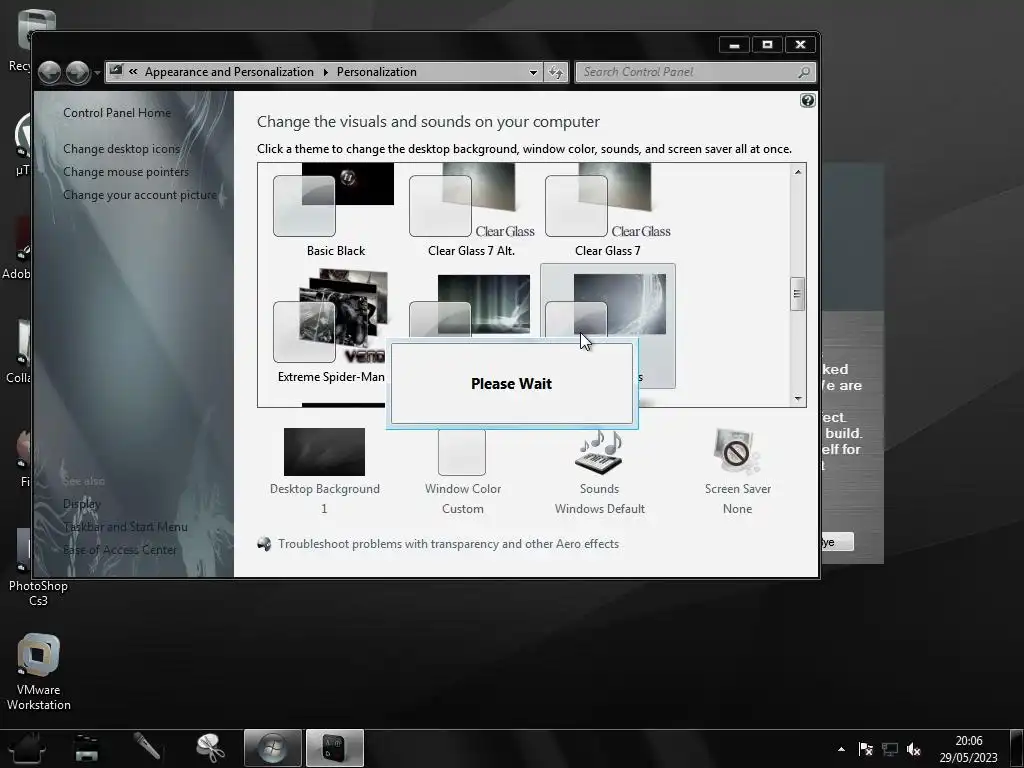Open the Snipping Tool scissors taskbar icon
Viewport: 1024px width, 768px height.
tap(211, 748)
